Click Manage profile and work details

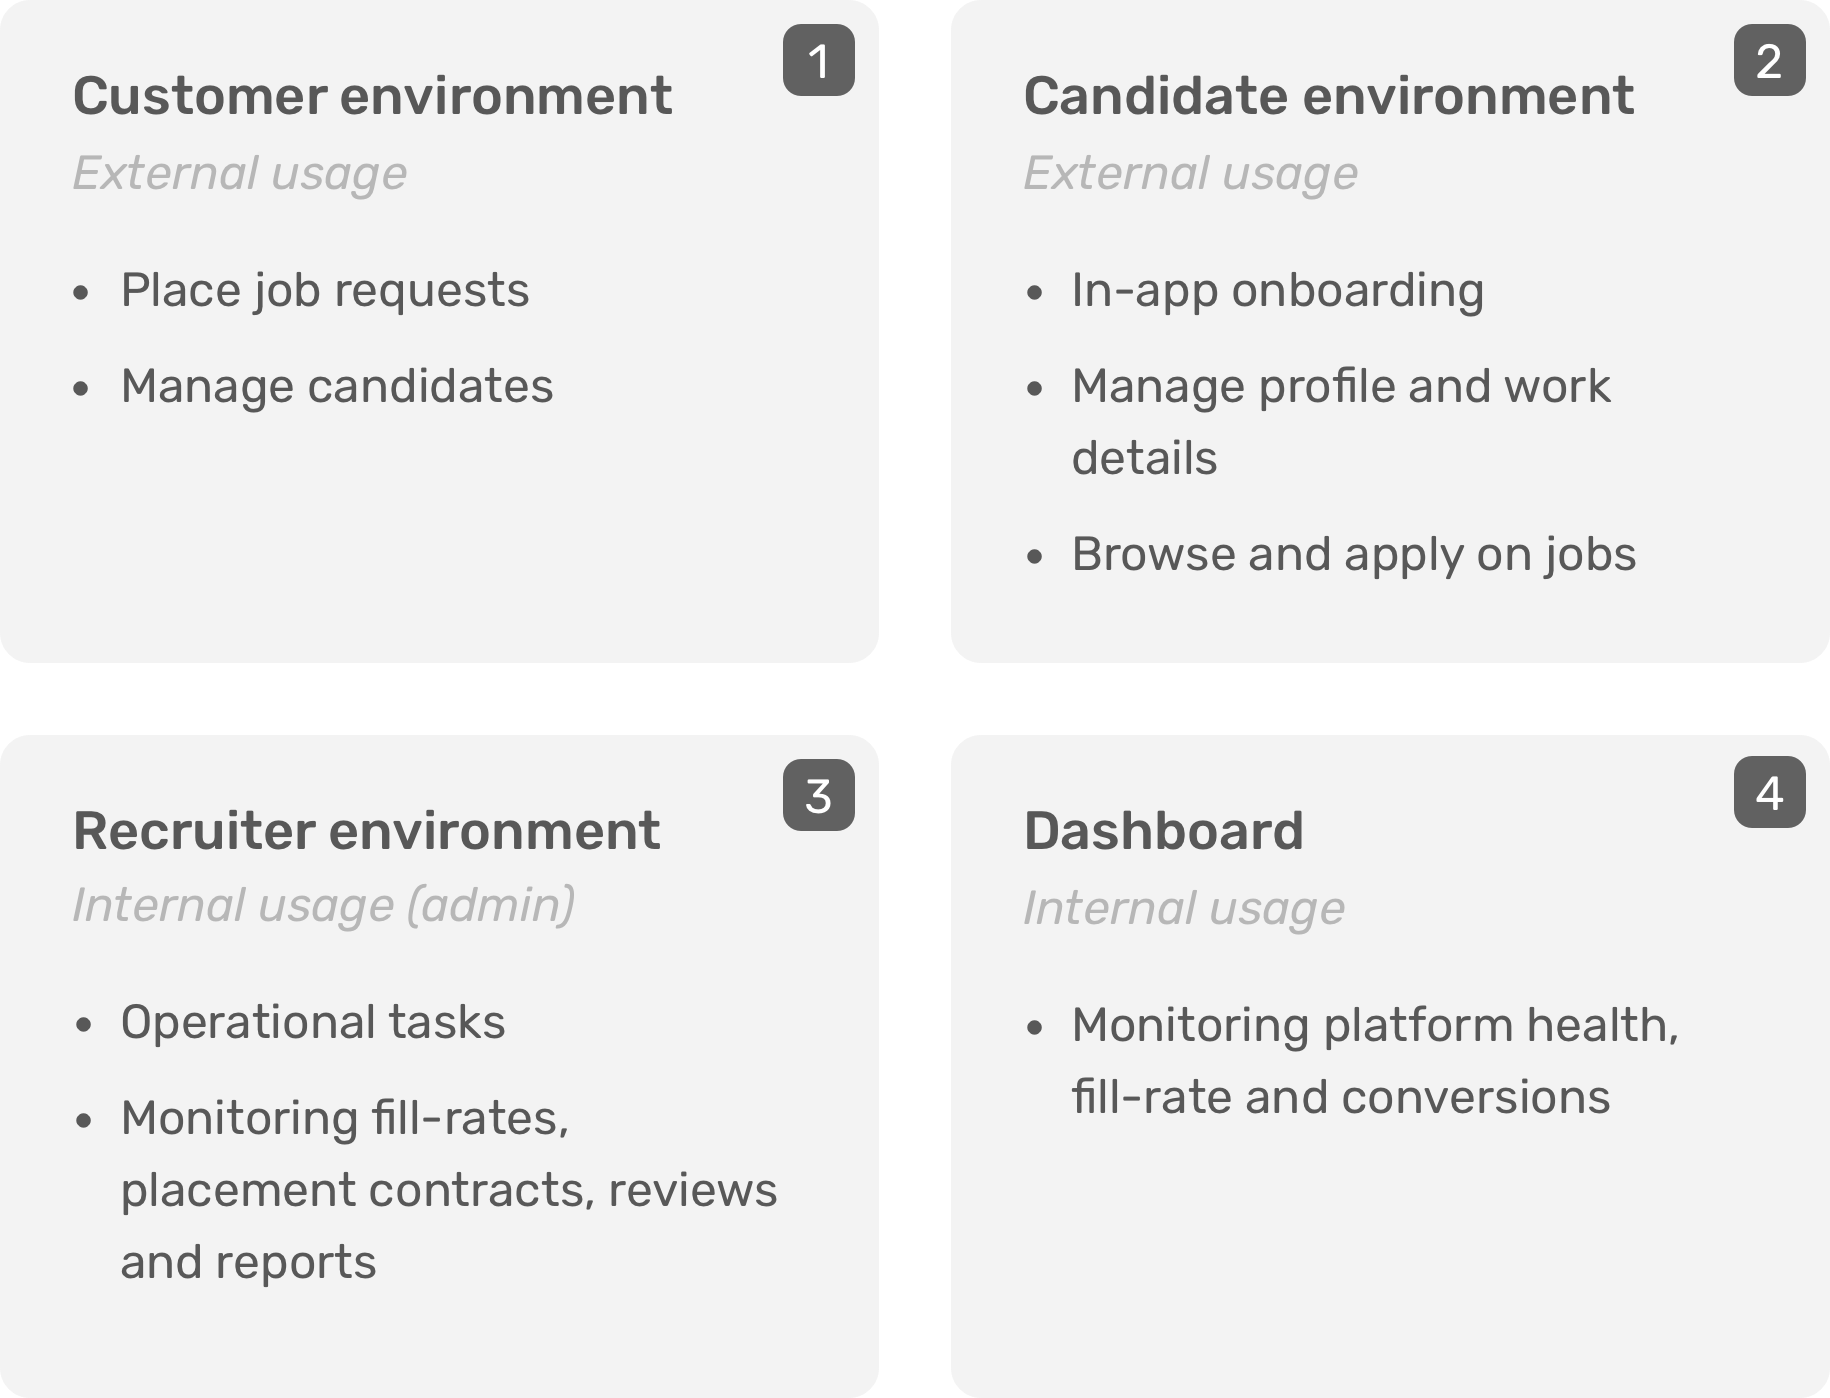(x=1341, y=422)
